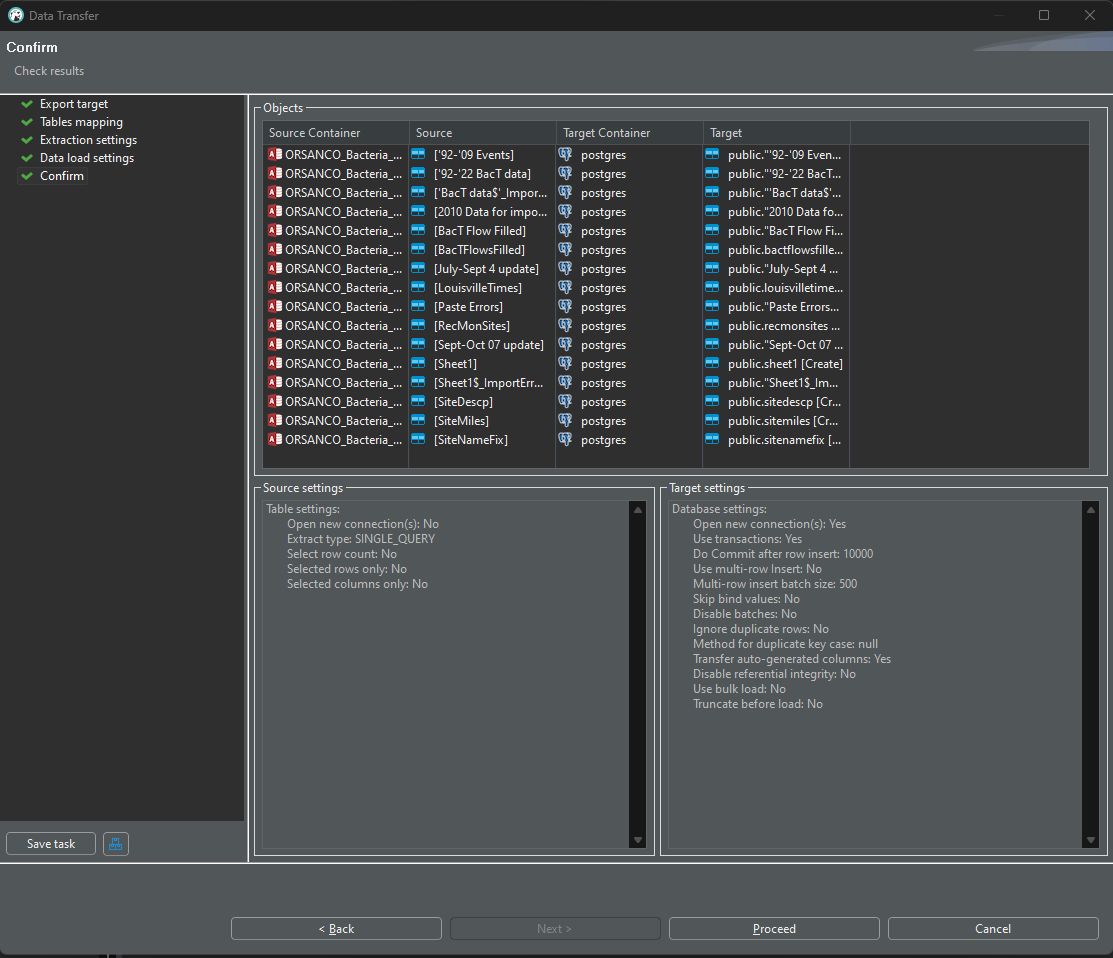Click 'Multi-row insert batch size: 500' text
The image size is (1113, 958).
pyautogui.click(x=774, y=583)
